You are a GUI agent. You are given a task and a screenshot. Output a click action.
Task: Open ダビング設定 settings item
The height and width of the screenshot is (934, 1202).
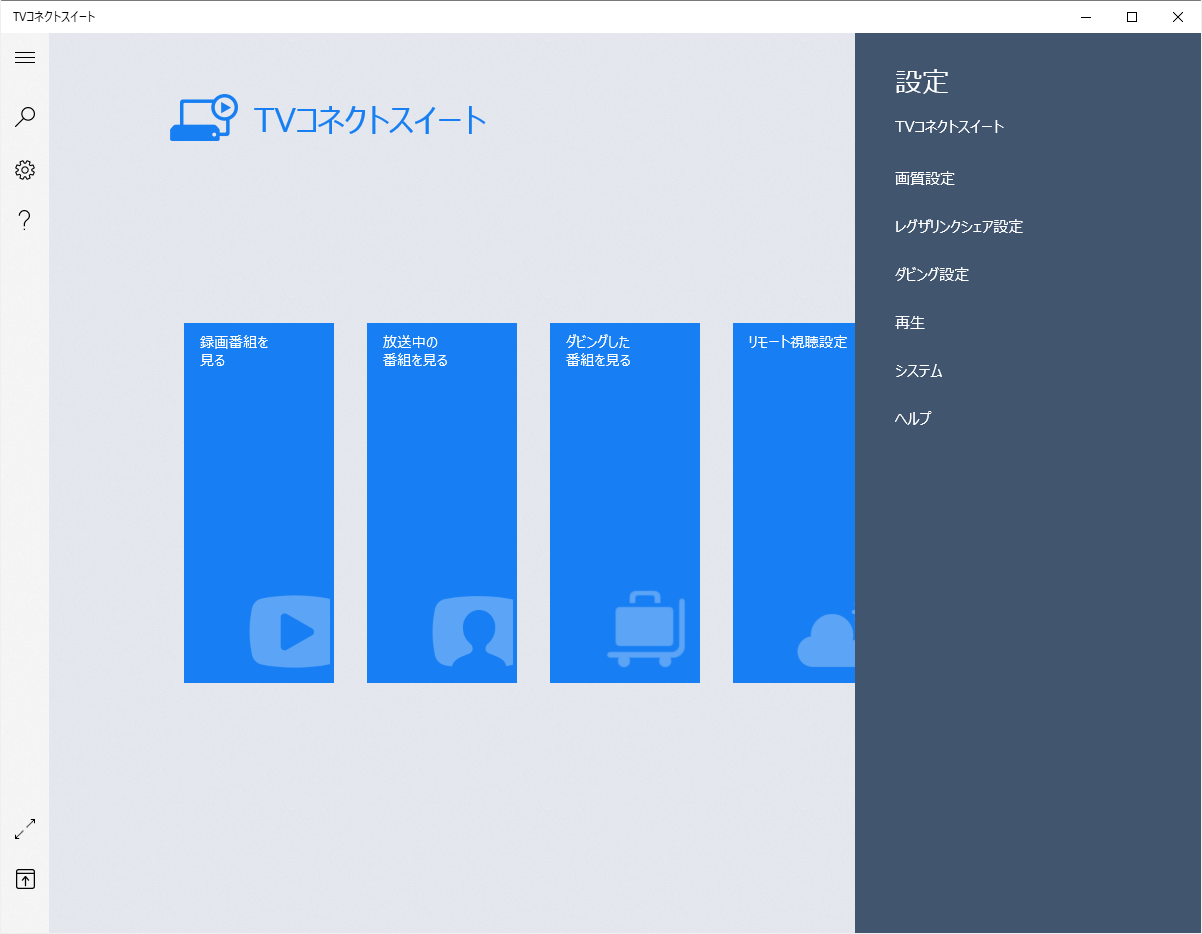coord(932,275)
